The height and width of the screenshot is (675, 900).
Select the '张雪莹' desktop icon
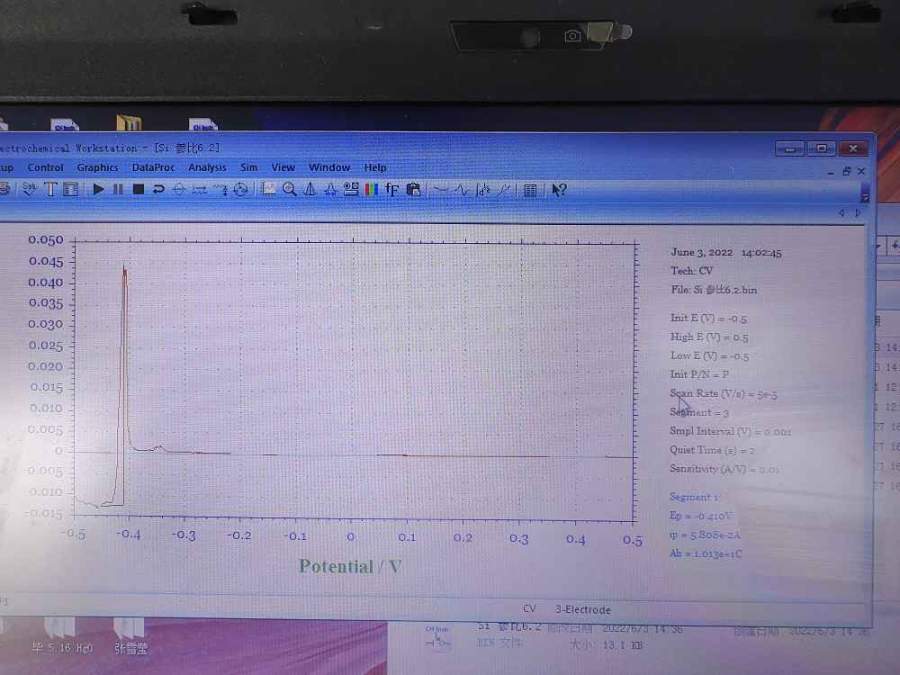tap(130, 635)
